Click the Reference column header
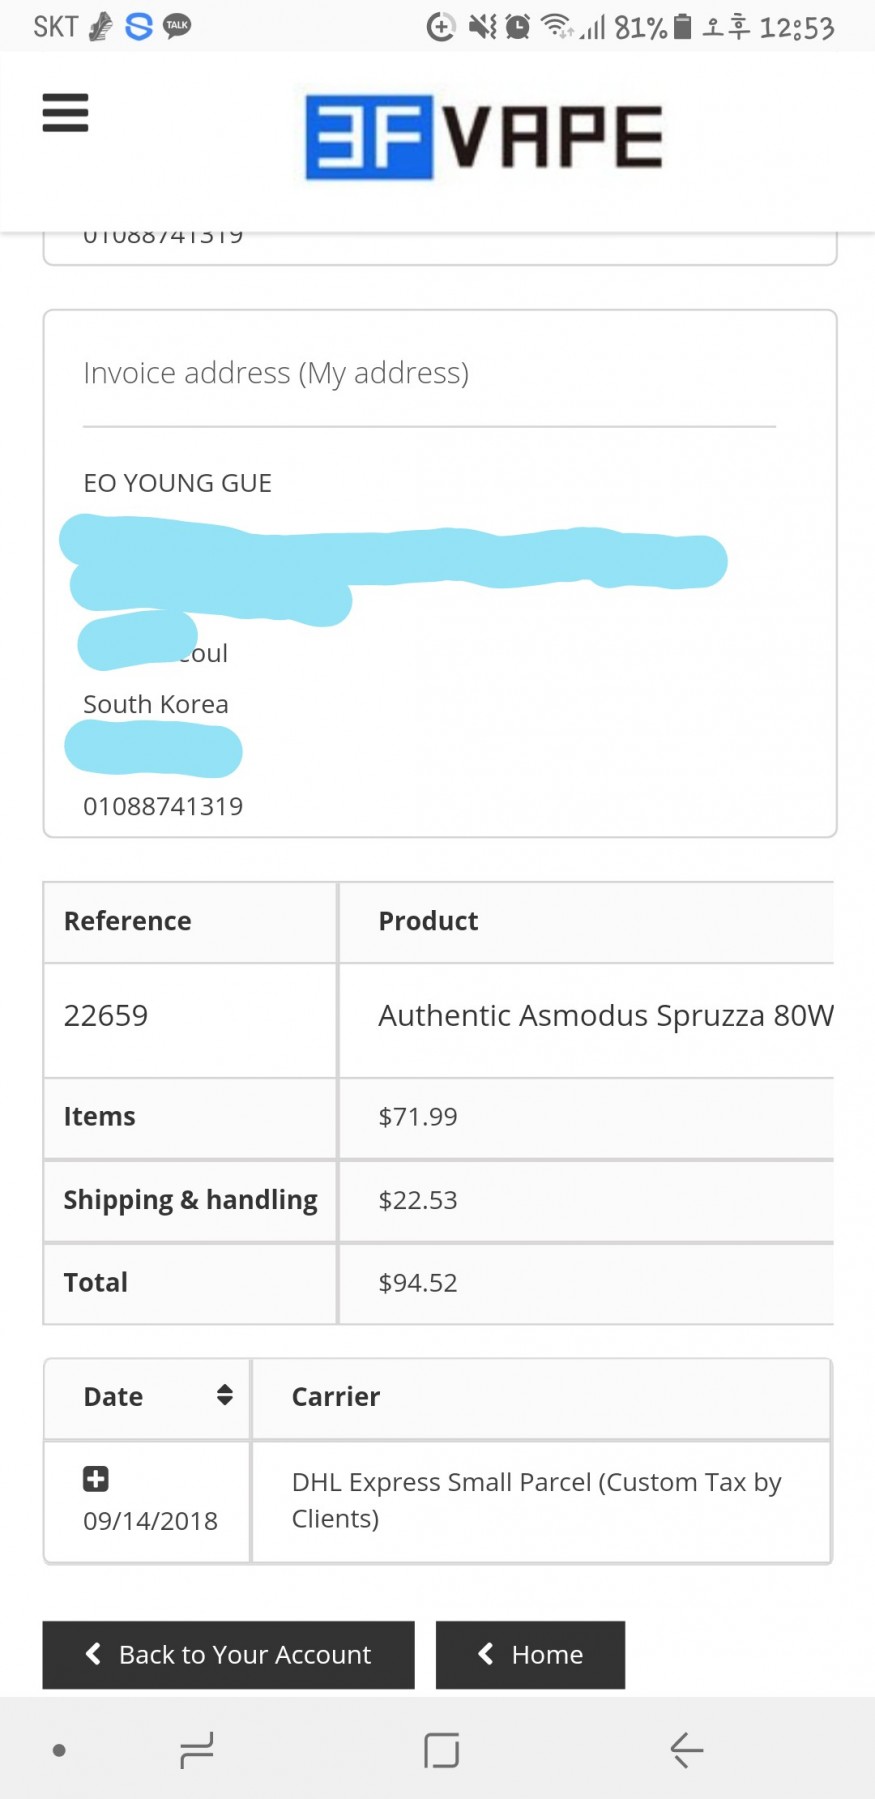Viewport: 875px width, 1799px height. pos(128,921)
